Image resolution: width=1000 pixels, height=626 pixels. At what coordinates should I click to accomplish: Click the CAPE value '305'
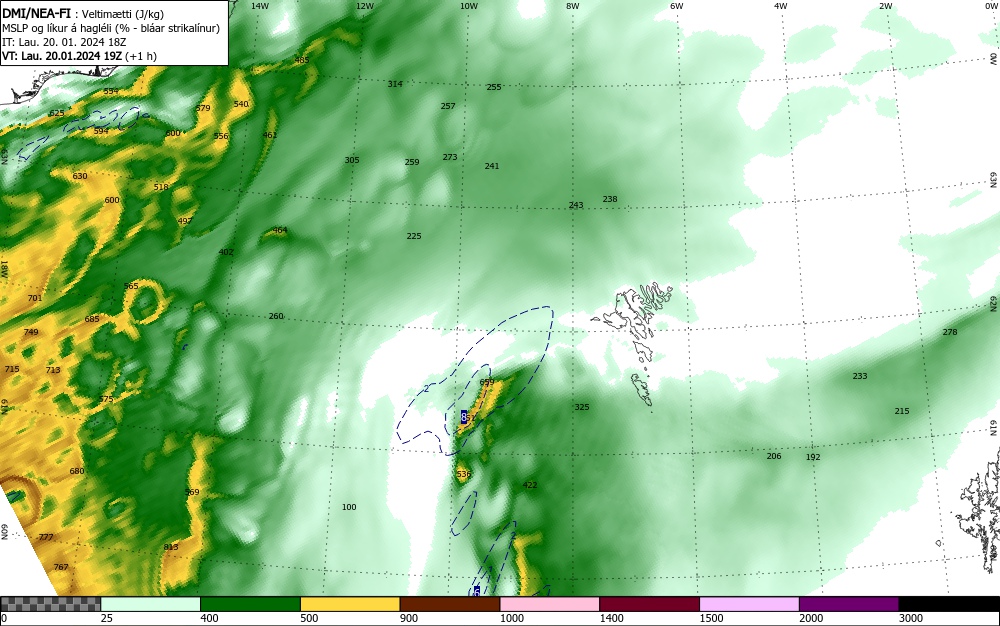pyautogui.click(x=352, y=160)
